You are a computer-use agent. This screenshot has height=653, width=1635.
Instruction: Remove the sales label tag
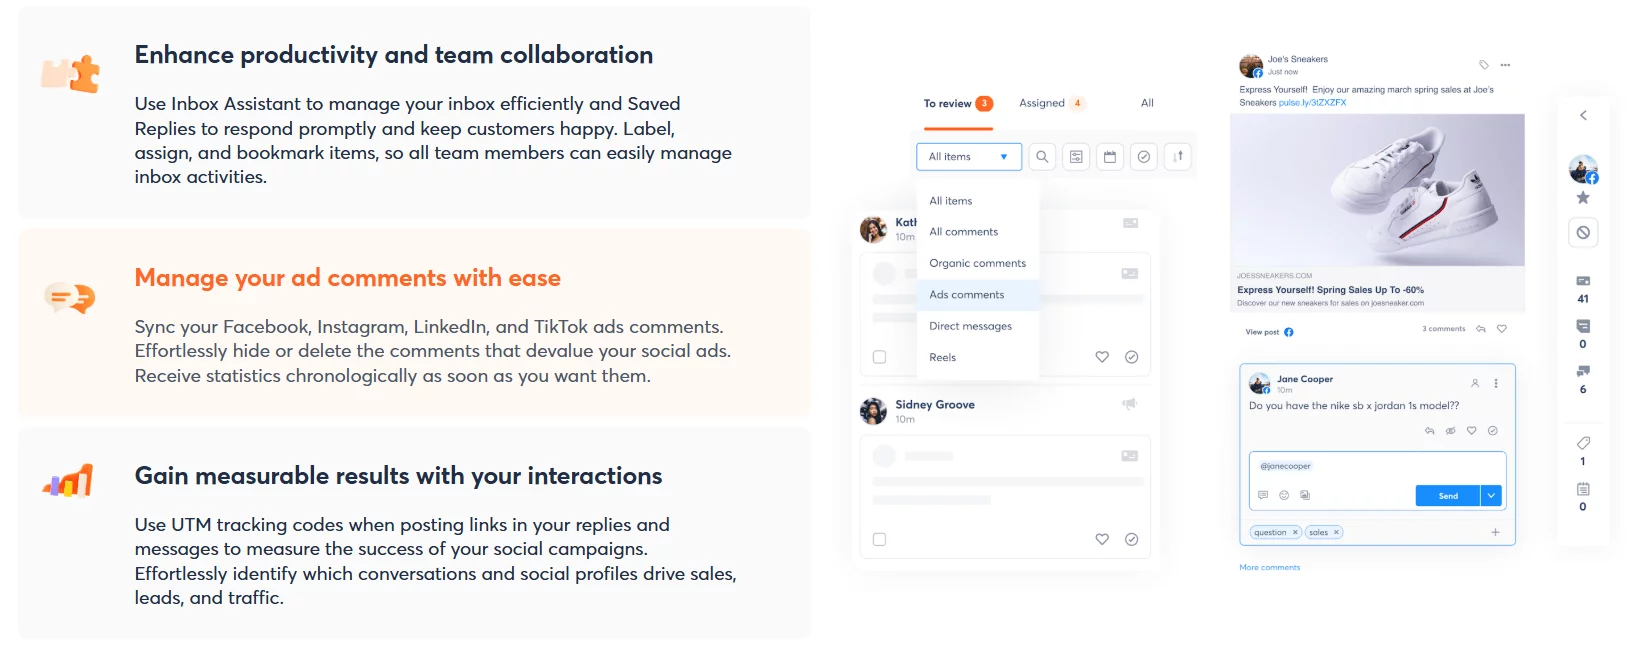tap(1336, 532)
